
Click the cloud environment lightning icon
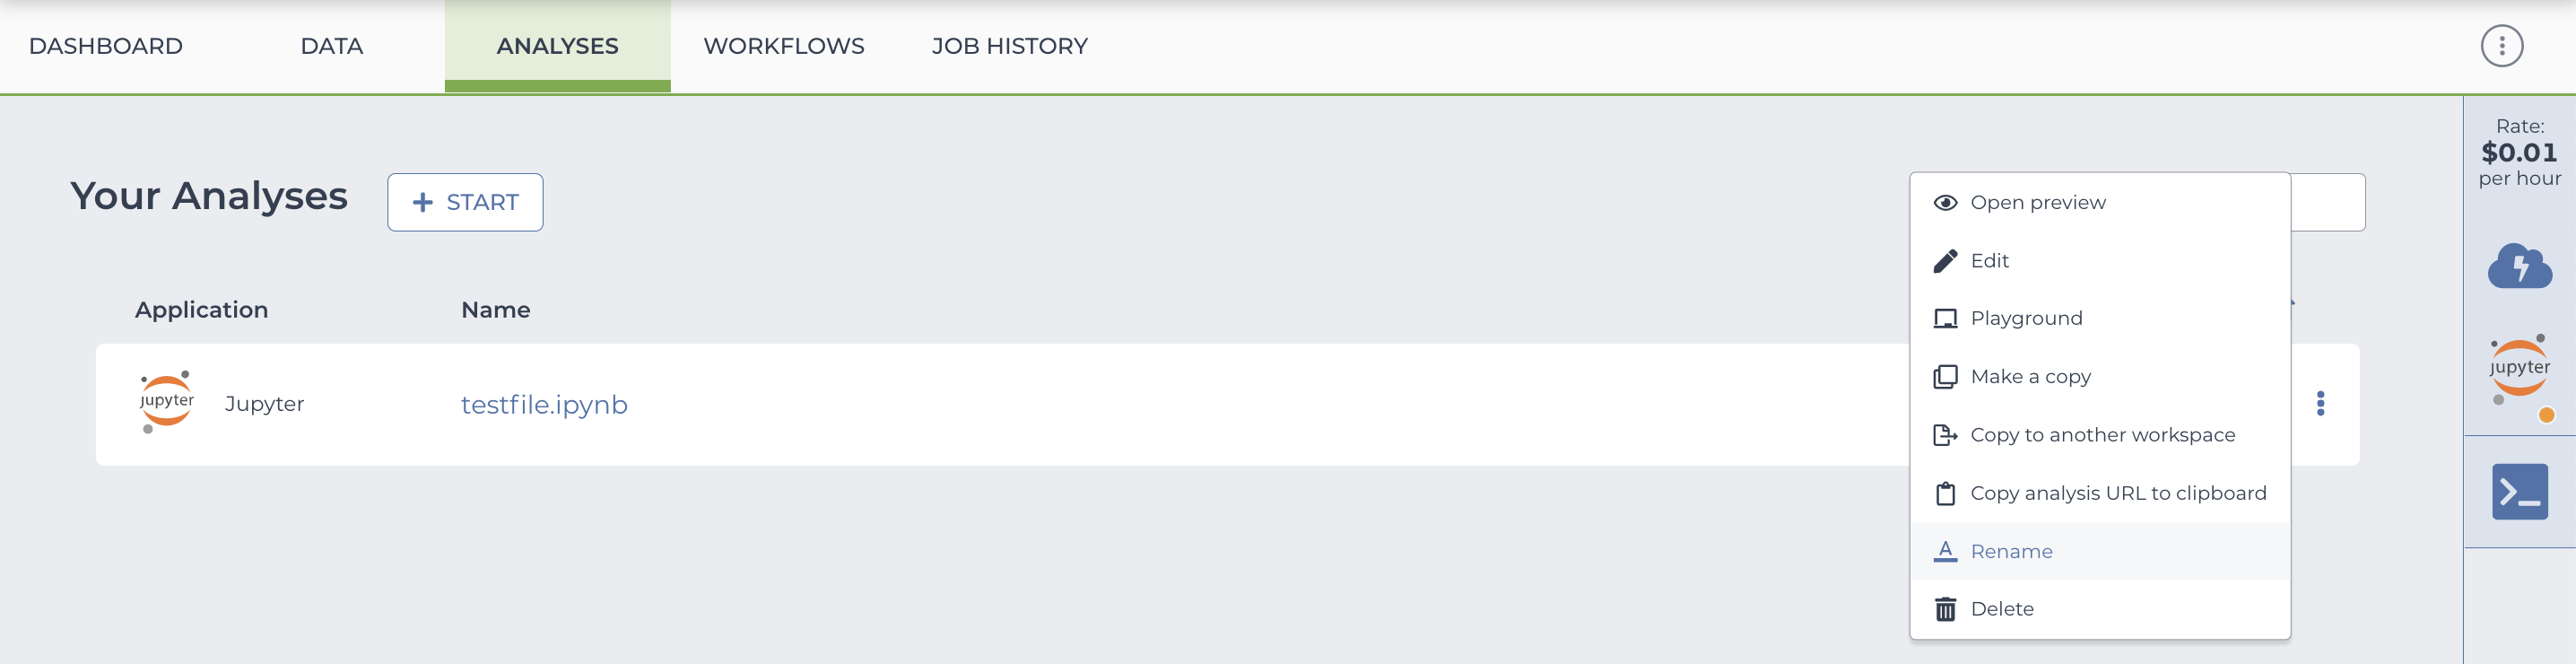[x=2519, y=265]
